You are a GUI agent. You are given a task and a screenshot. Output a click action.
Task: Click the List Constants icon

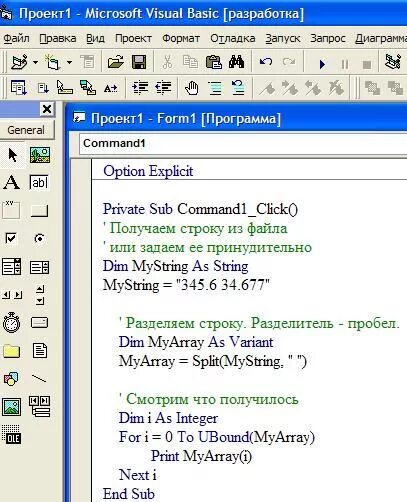point(43,88)
